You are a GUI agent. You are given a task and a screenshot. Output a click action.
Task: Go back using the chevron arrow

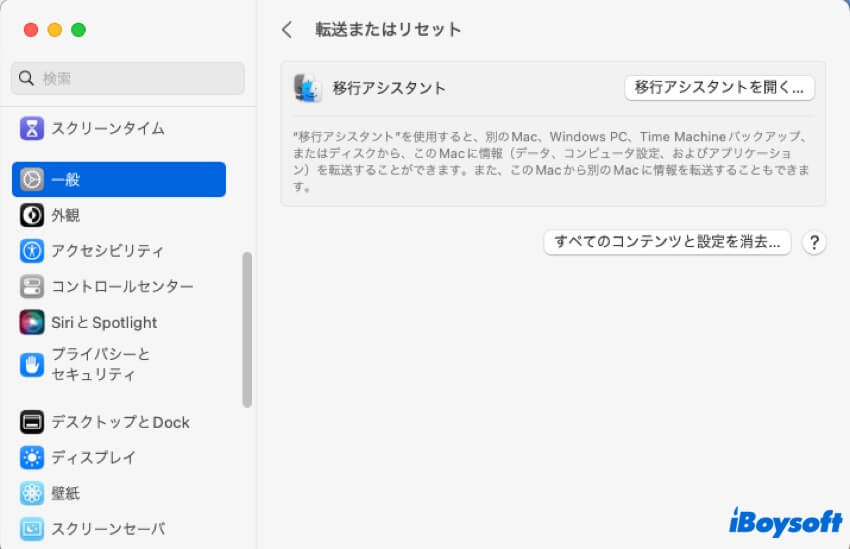[x=287, y=30]
